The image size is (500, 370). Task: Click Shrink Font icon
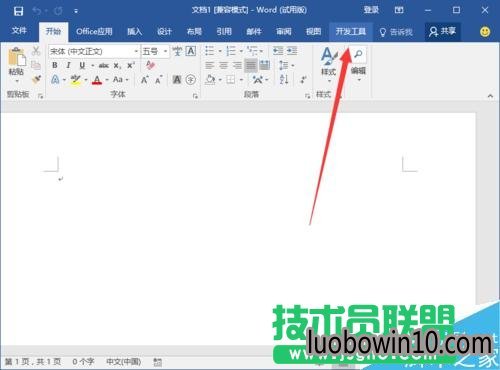[x=158, y=80]
